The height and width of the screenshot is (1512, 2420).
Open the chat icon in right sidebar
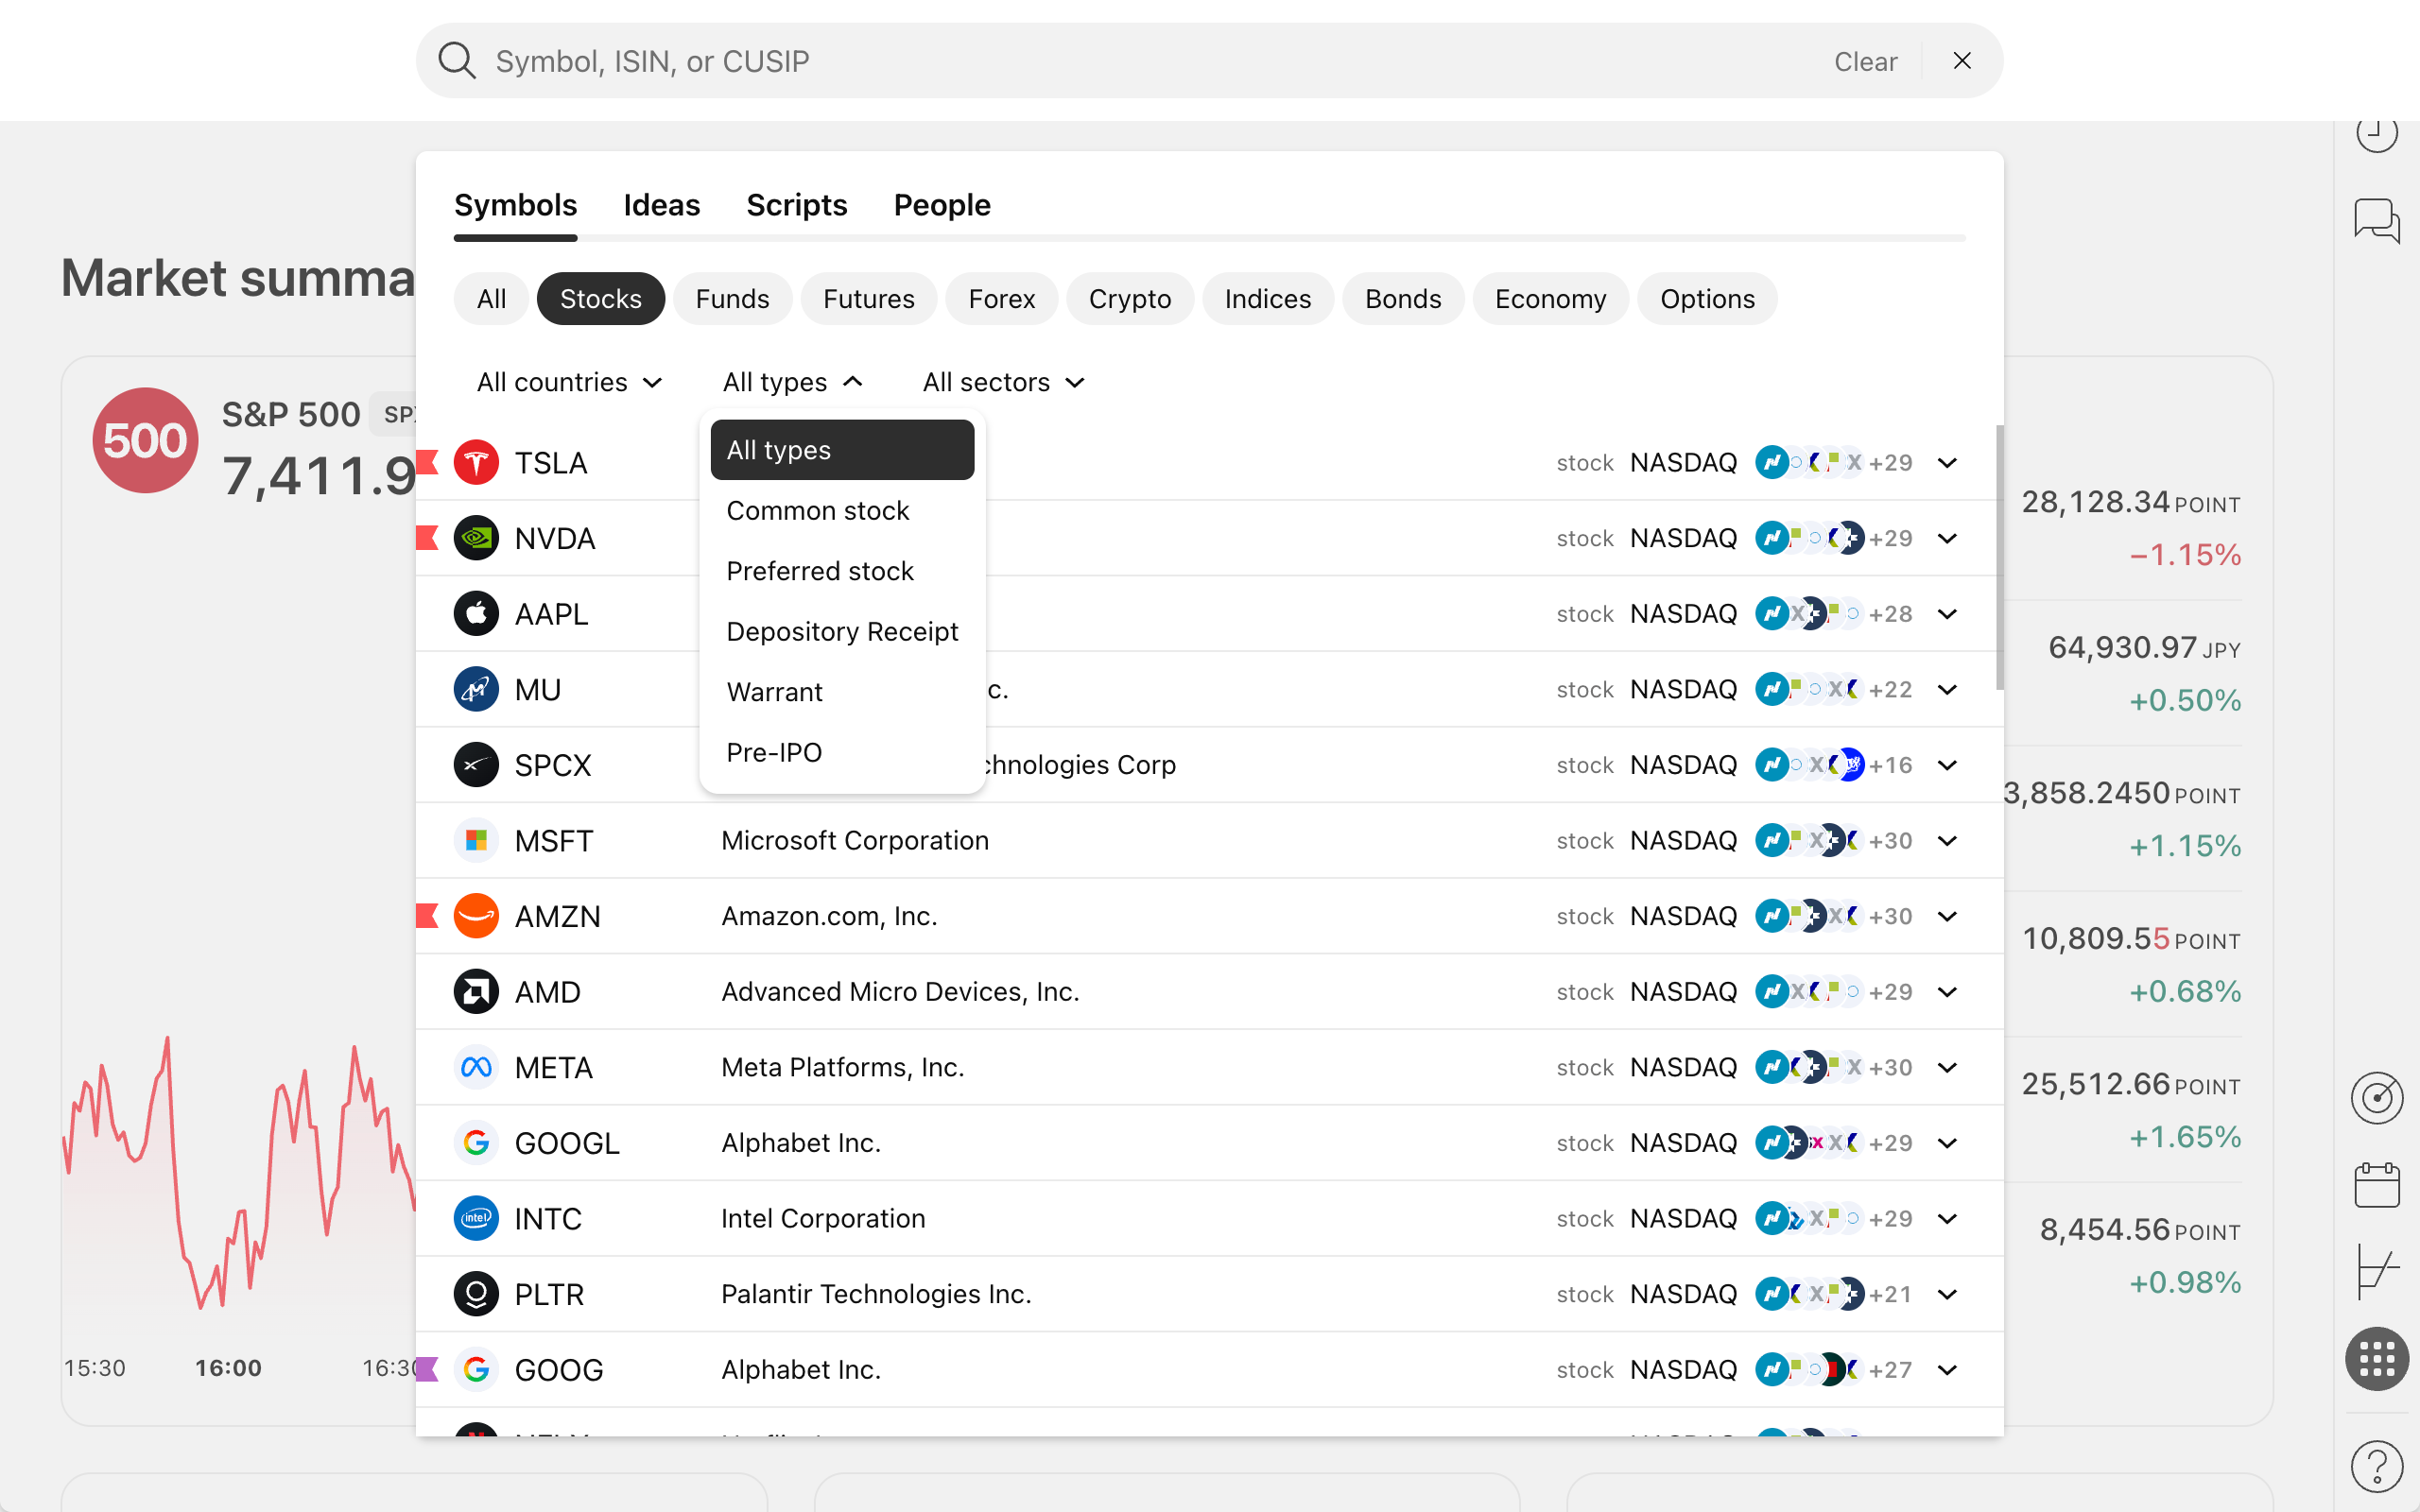click(x=2376, y=221)
